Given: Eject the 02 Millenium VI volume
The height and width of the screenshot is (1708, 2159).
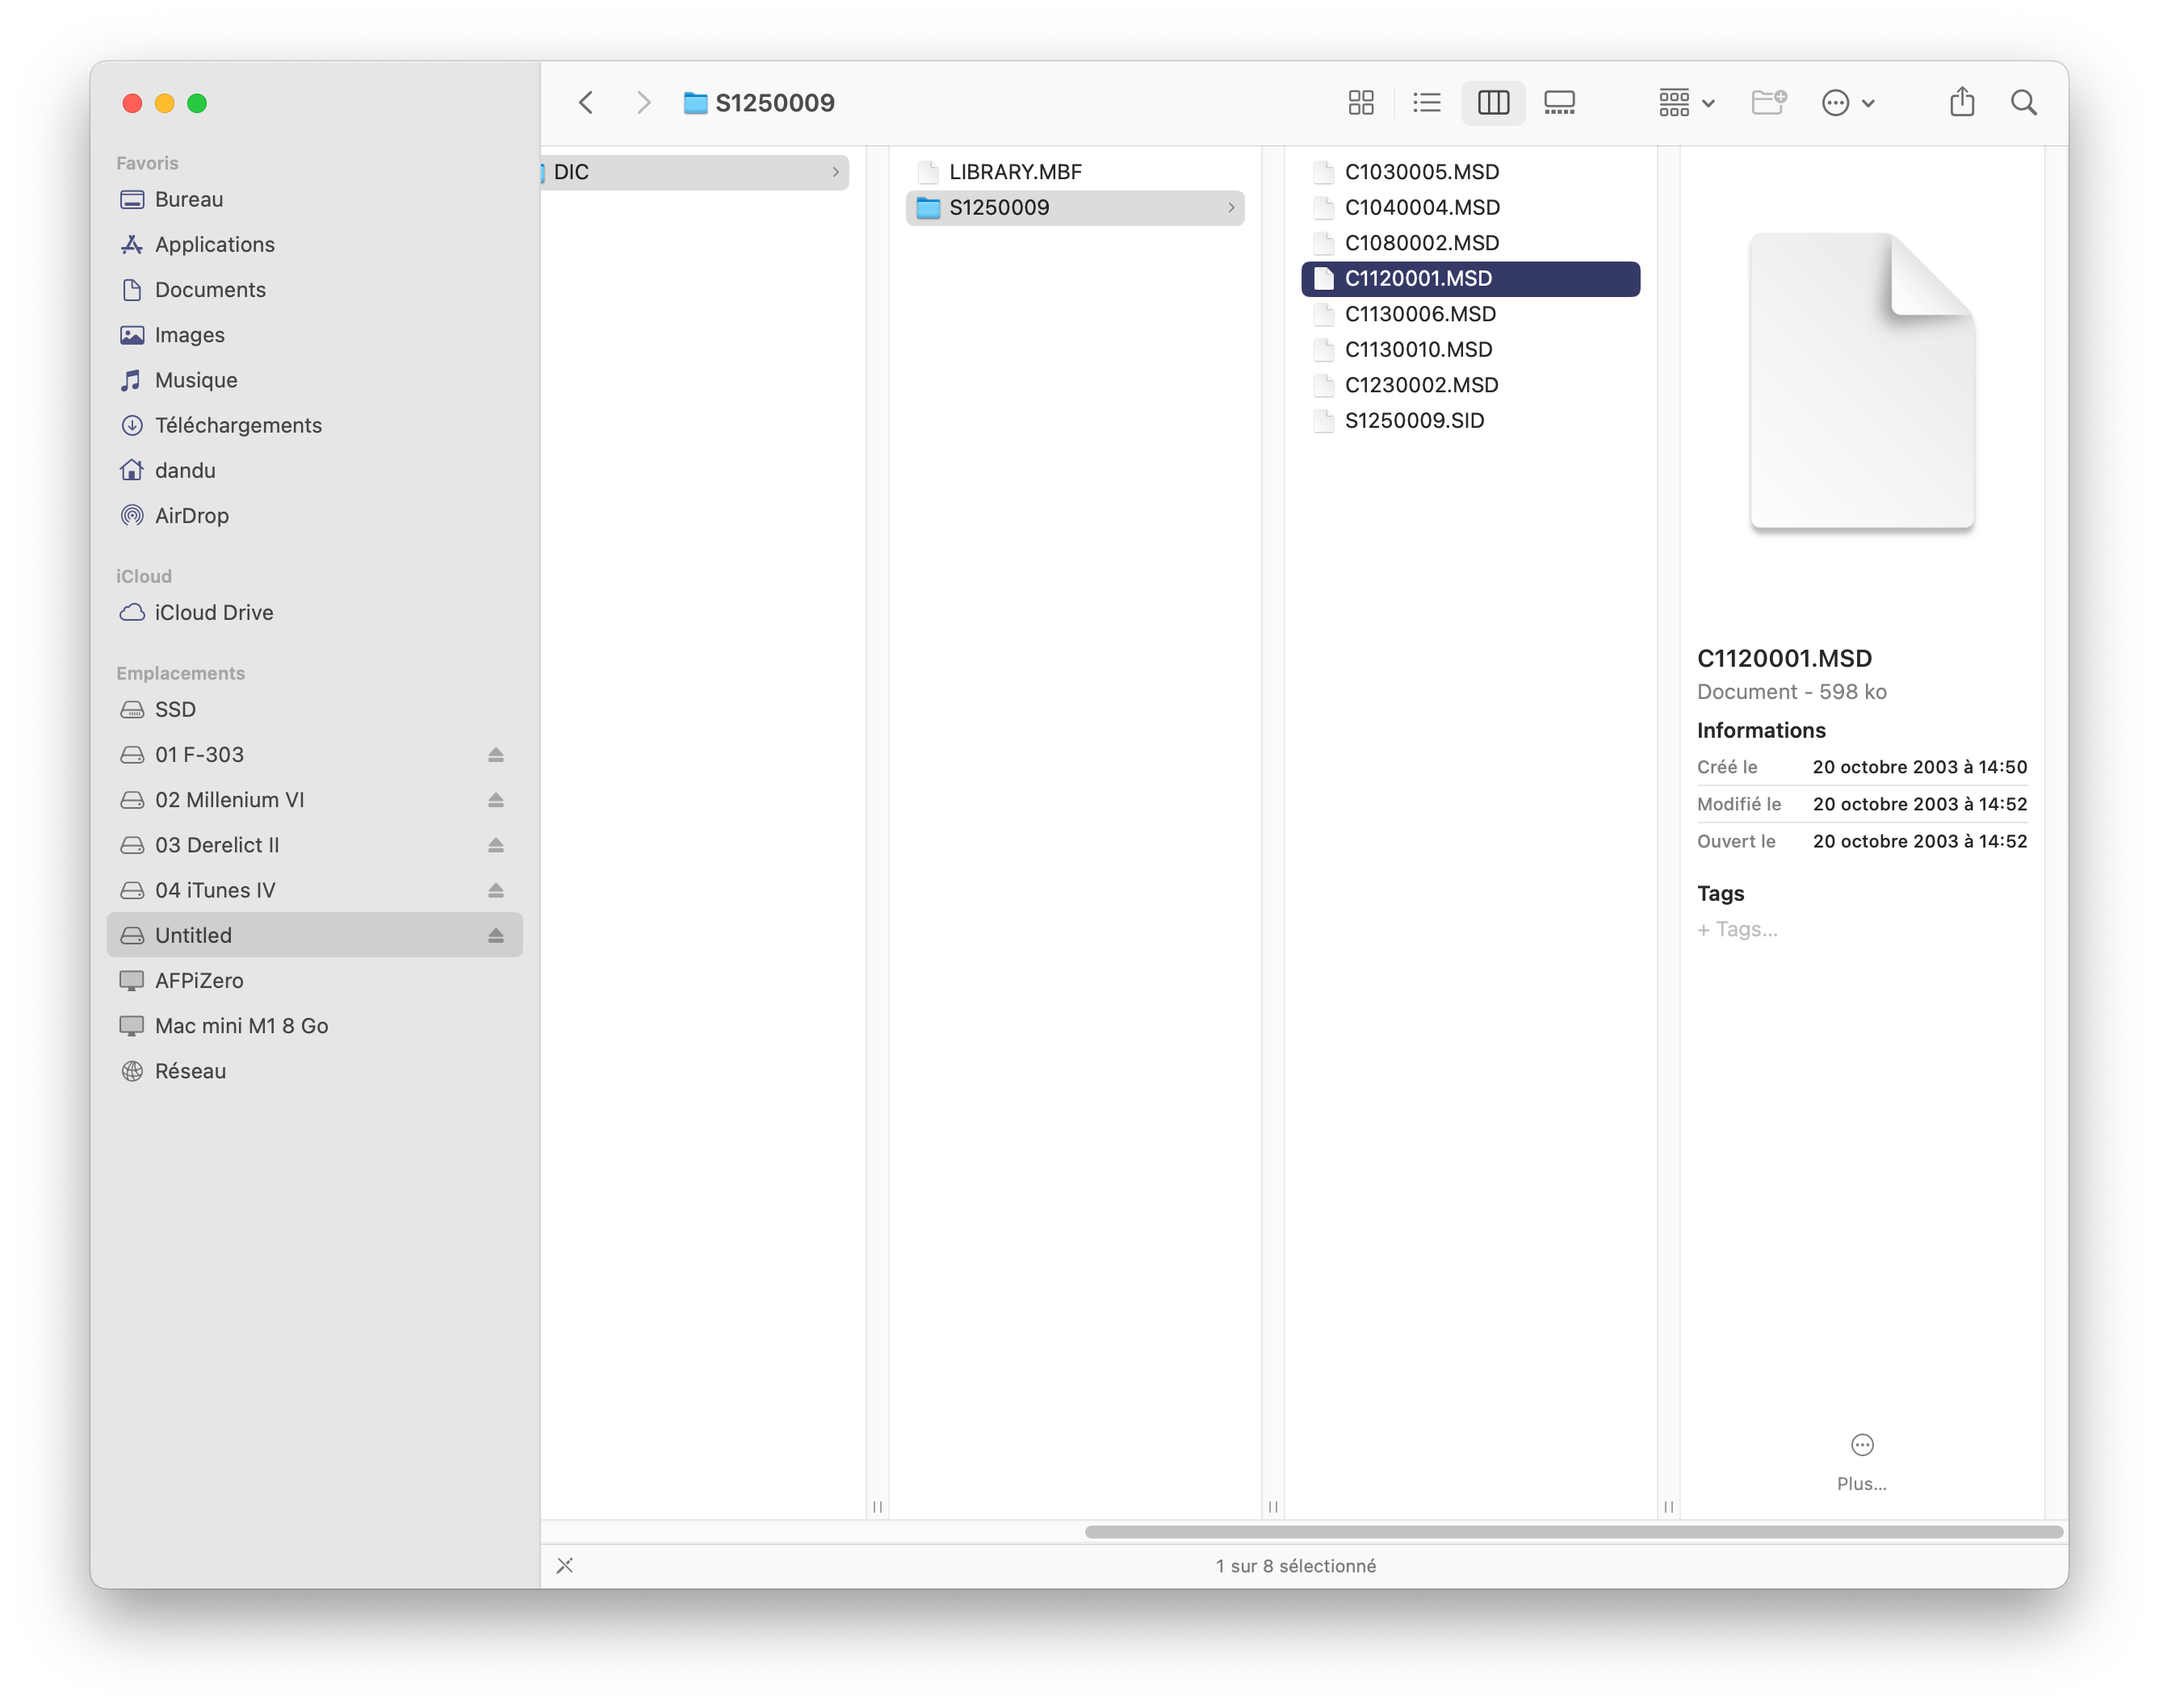Looking at the screenshot, I should point(495,799).
